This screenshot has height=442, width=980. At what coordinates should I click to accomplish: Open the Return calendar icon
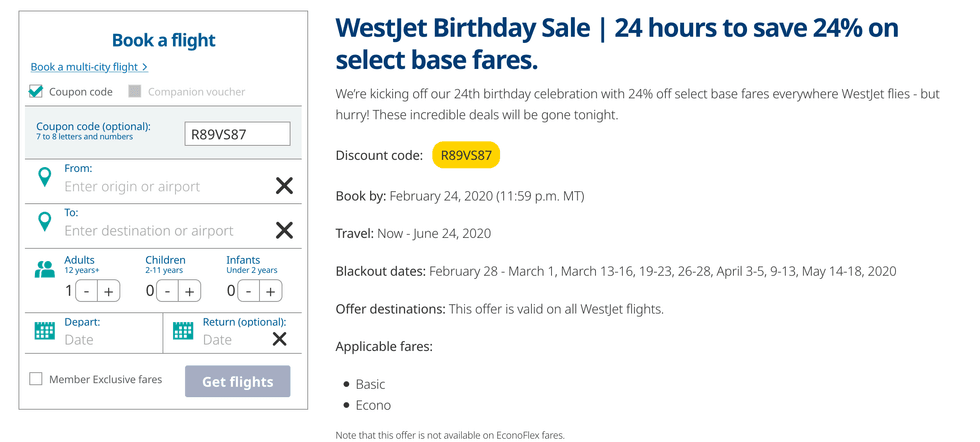point(182,331)
